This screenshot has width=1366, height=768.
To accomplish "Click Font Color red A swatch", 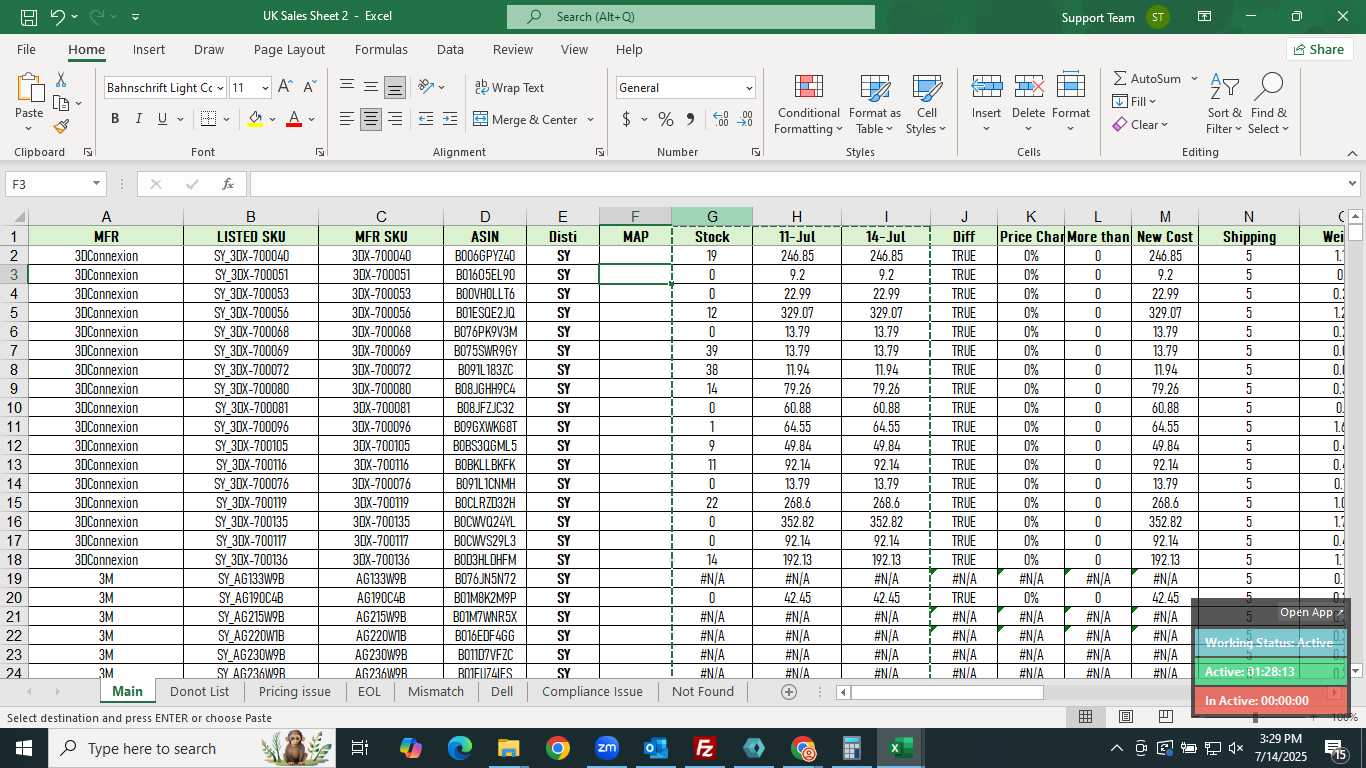I will [x=294, y=119].
